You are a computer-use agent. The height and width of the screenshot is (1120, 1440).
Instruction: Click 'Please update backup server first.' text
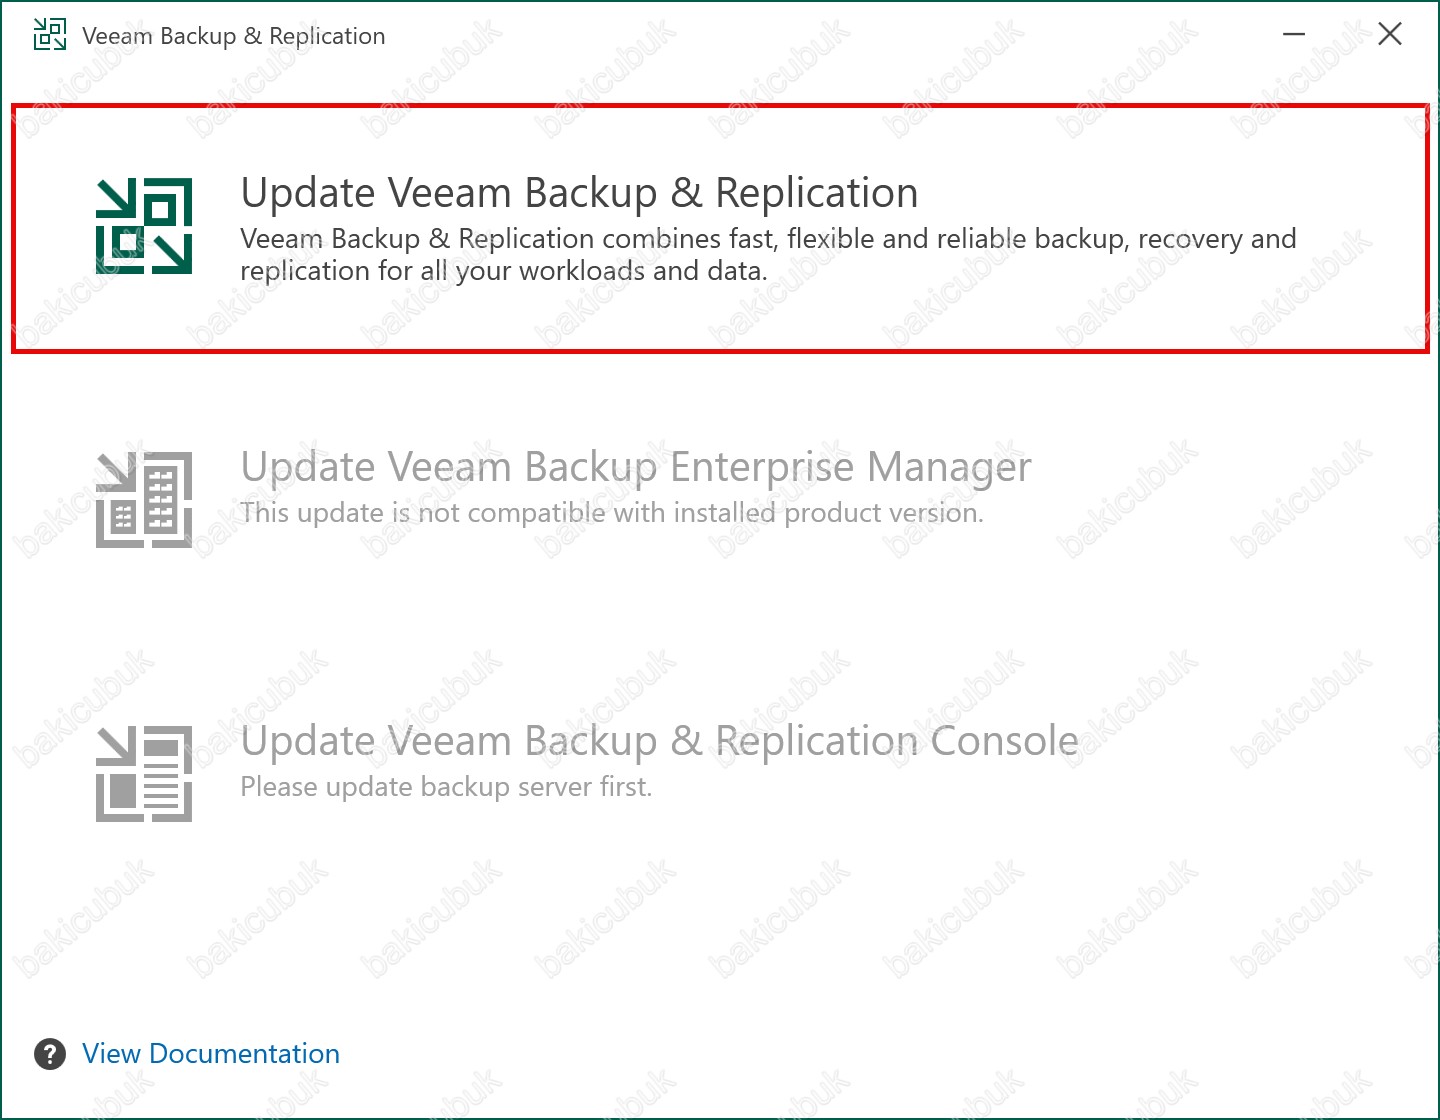pos(446,787)
